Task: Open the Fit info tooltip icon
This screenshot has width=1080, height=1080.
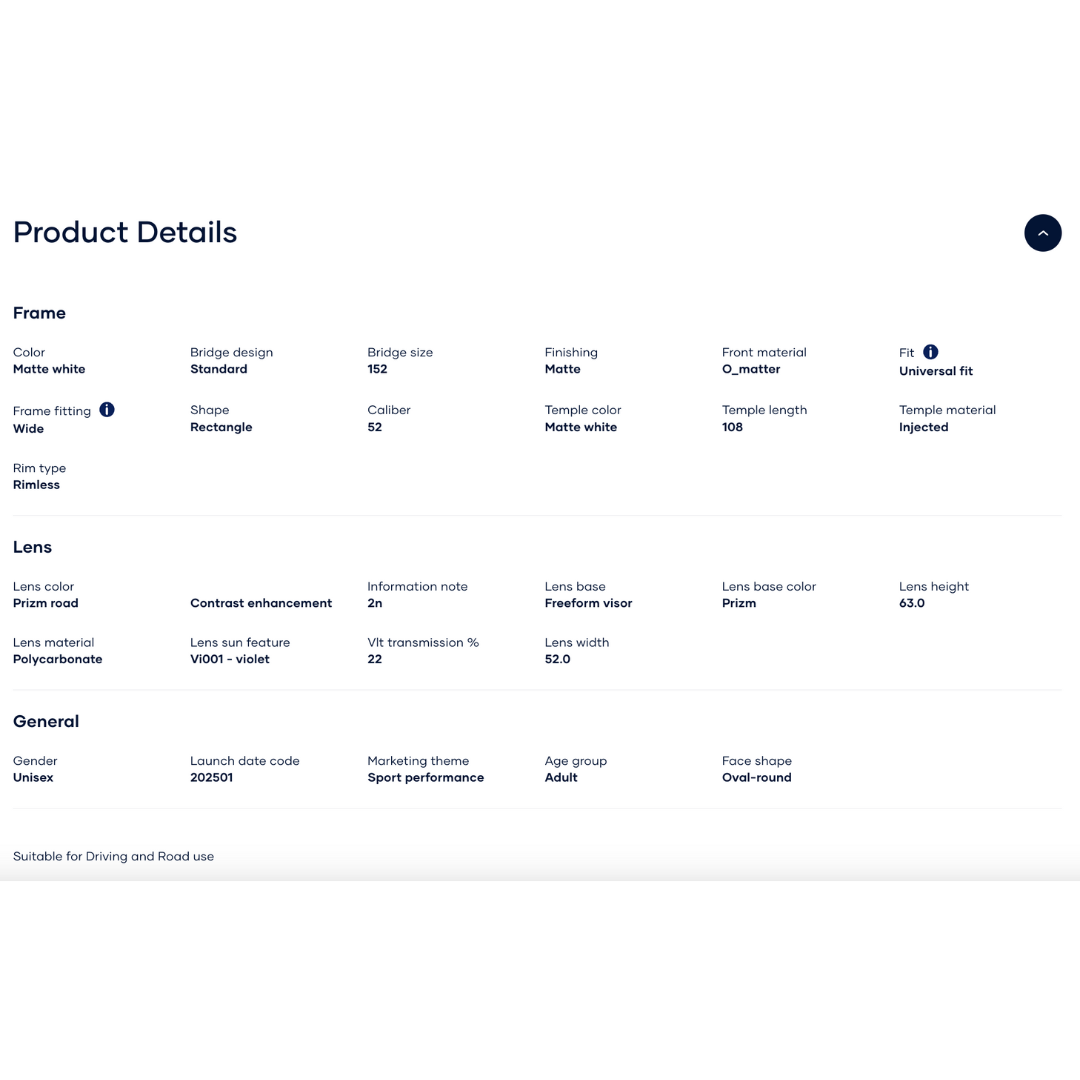Action: coord(930,352)
